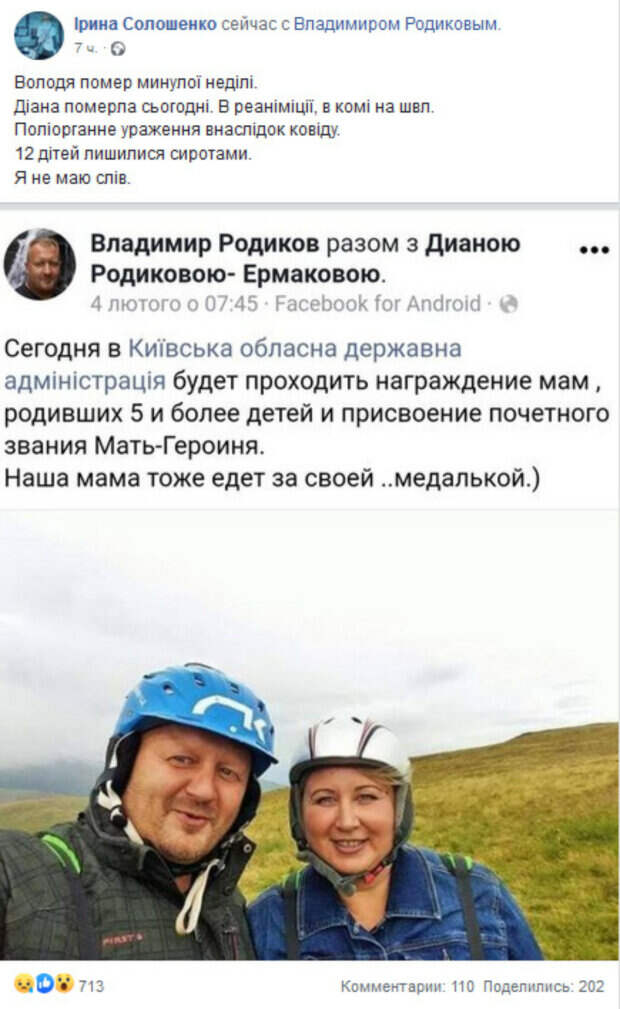Click the Ірина Солошенко name link
The width and height of the screenshot is (620, 1009).
[145, 24]
